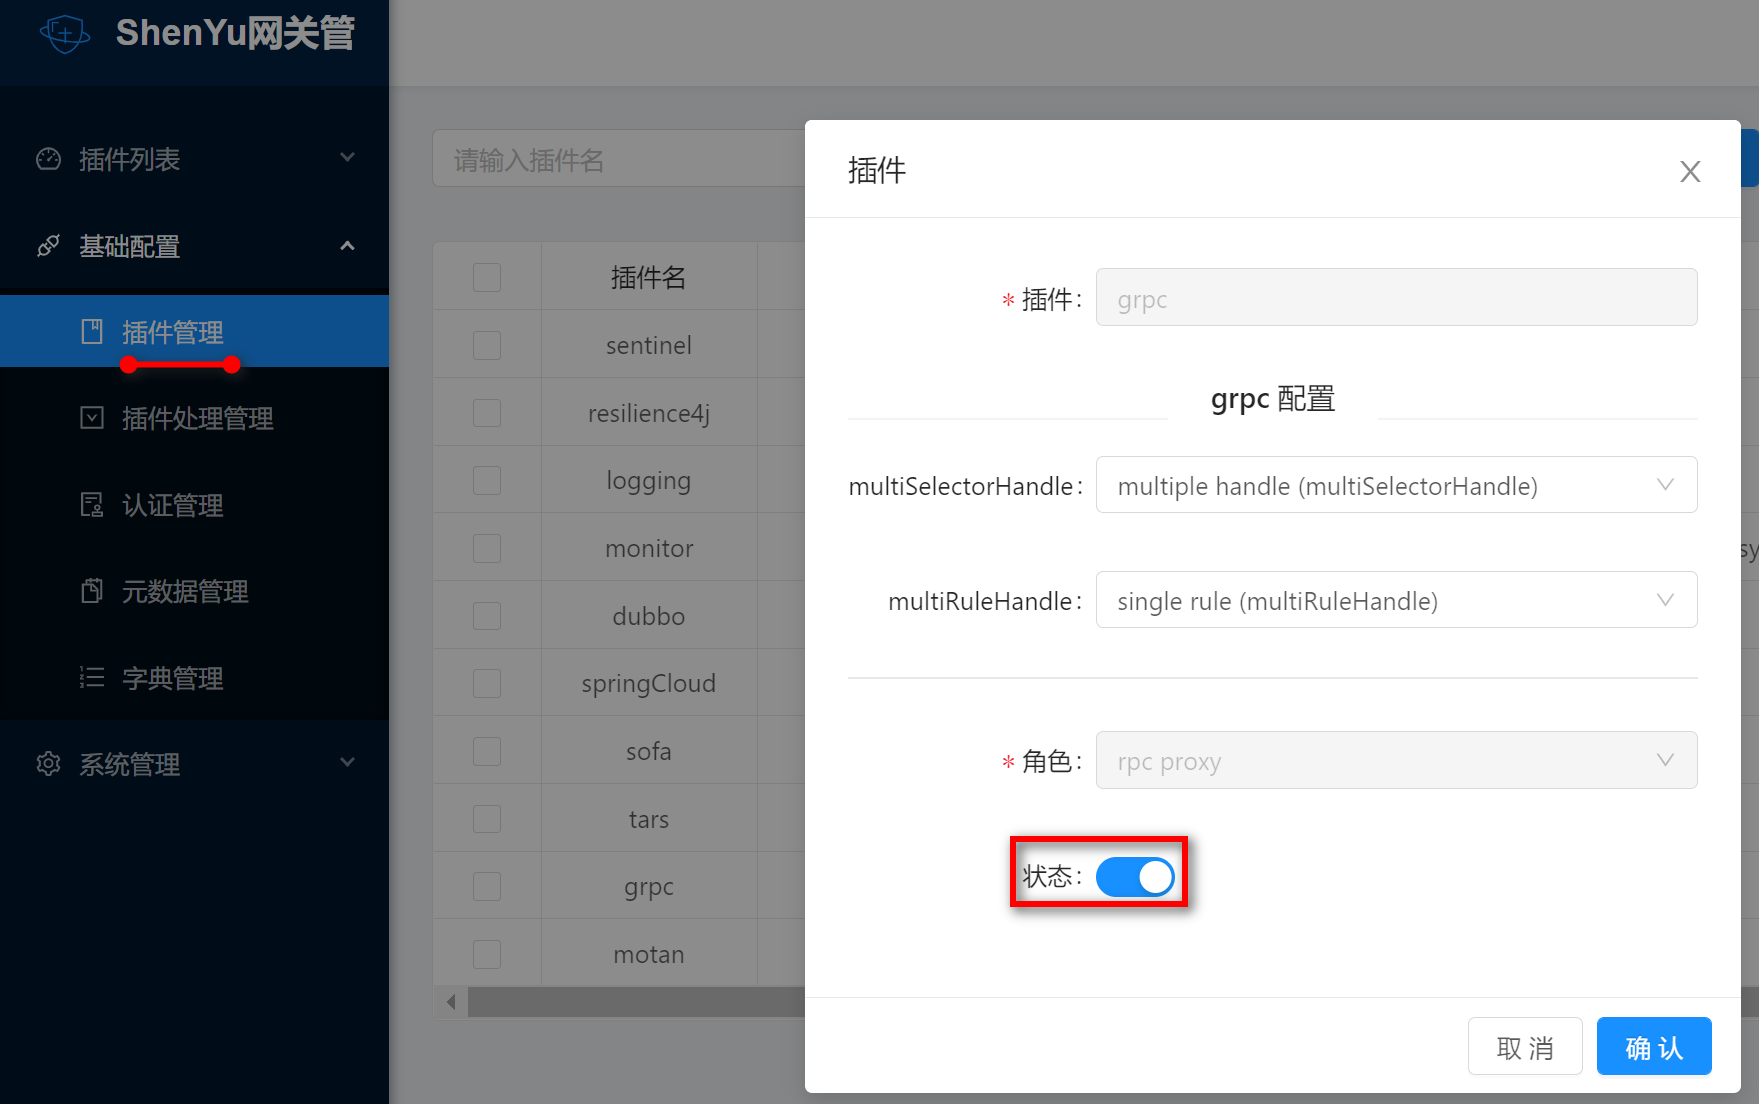Click the gear icon beside 系统管理
Image resolution: width=1759 pixels, height=1104 pixels.
pyautogui.click(x=48, y=764)
